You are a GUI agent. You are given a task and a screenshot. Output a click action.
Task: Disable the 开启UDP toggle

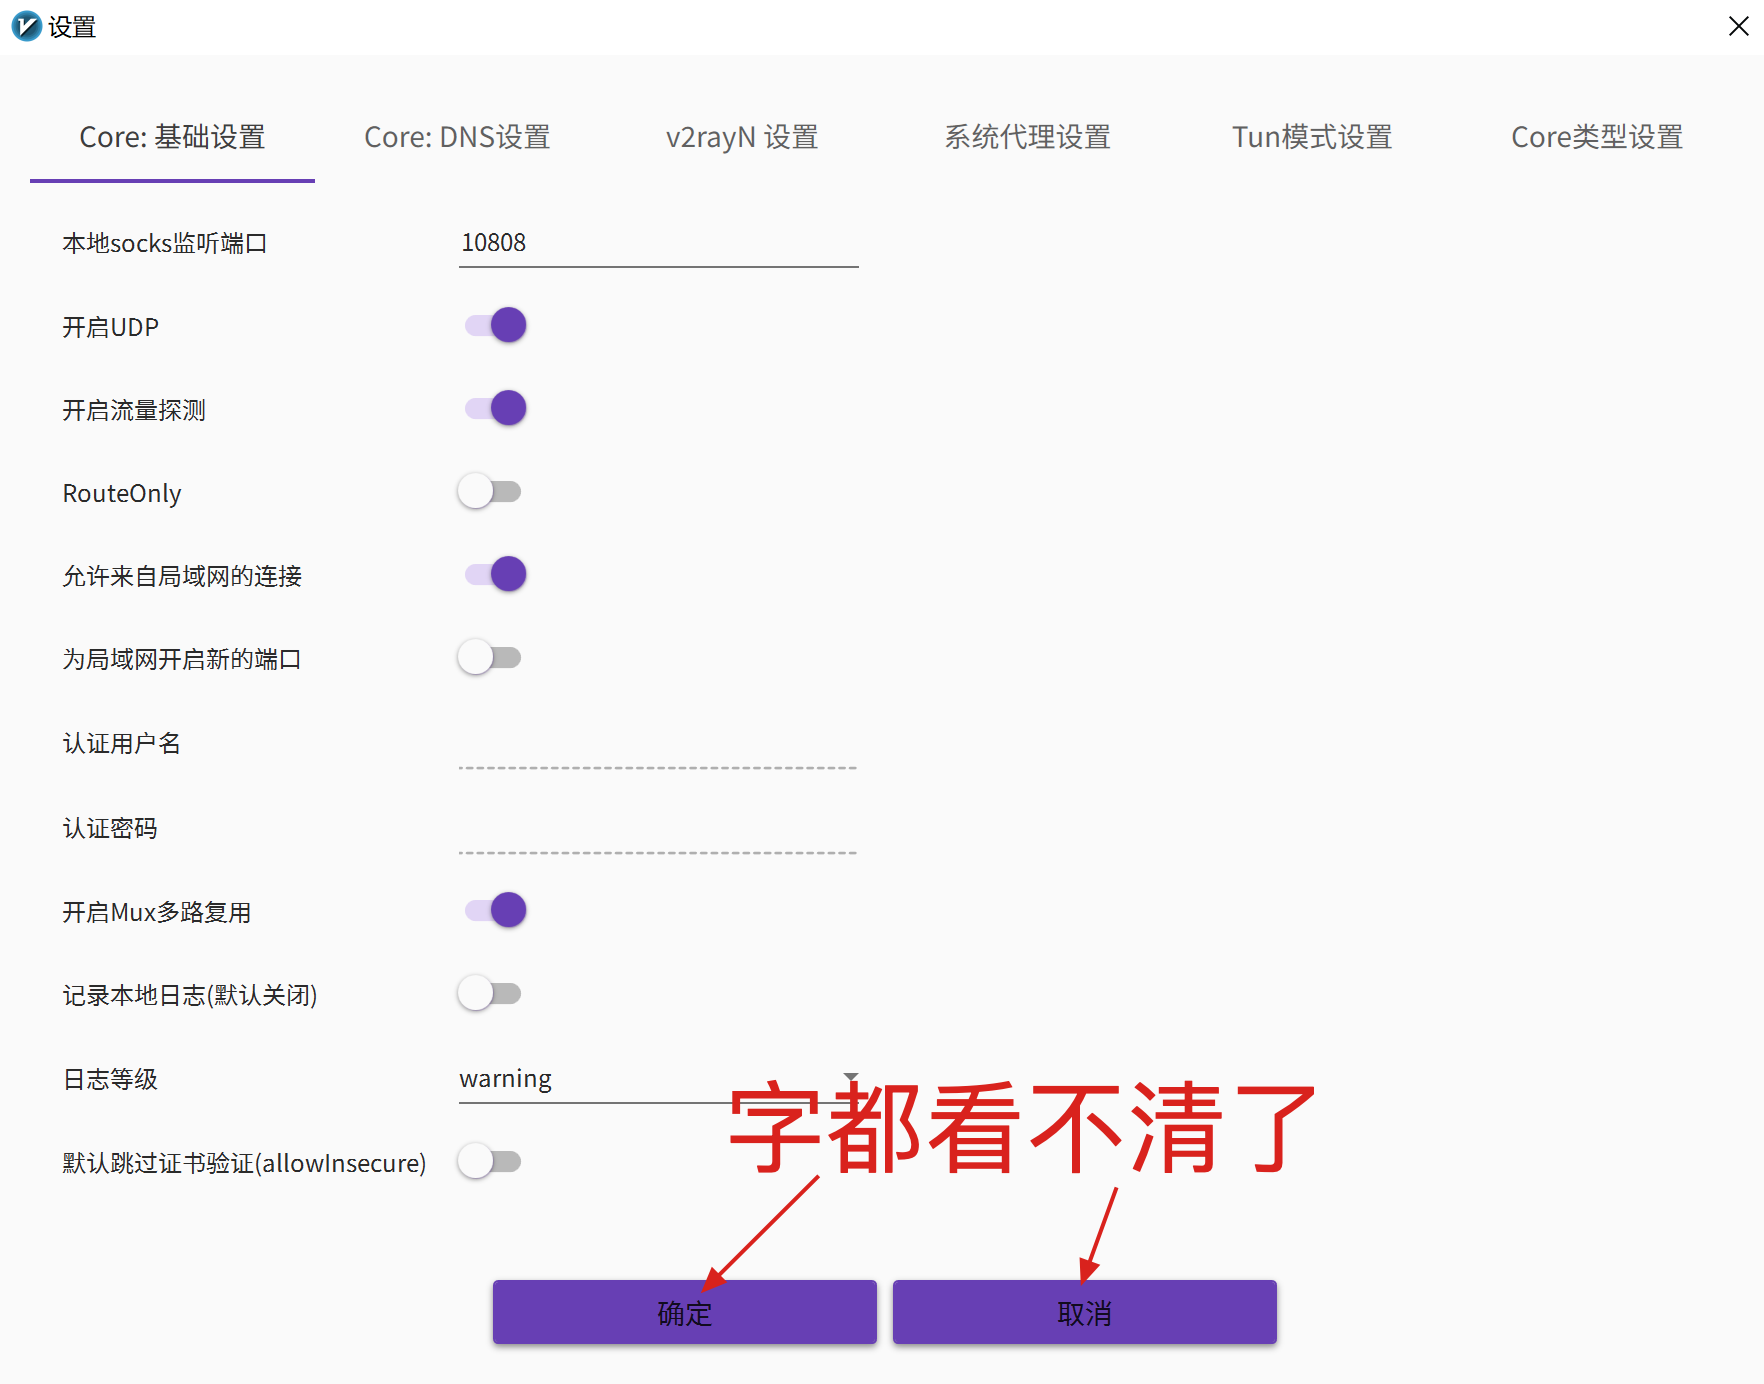click(x=495, y=325)
